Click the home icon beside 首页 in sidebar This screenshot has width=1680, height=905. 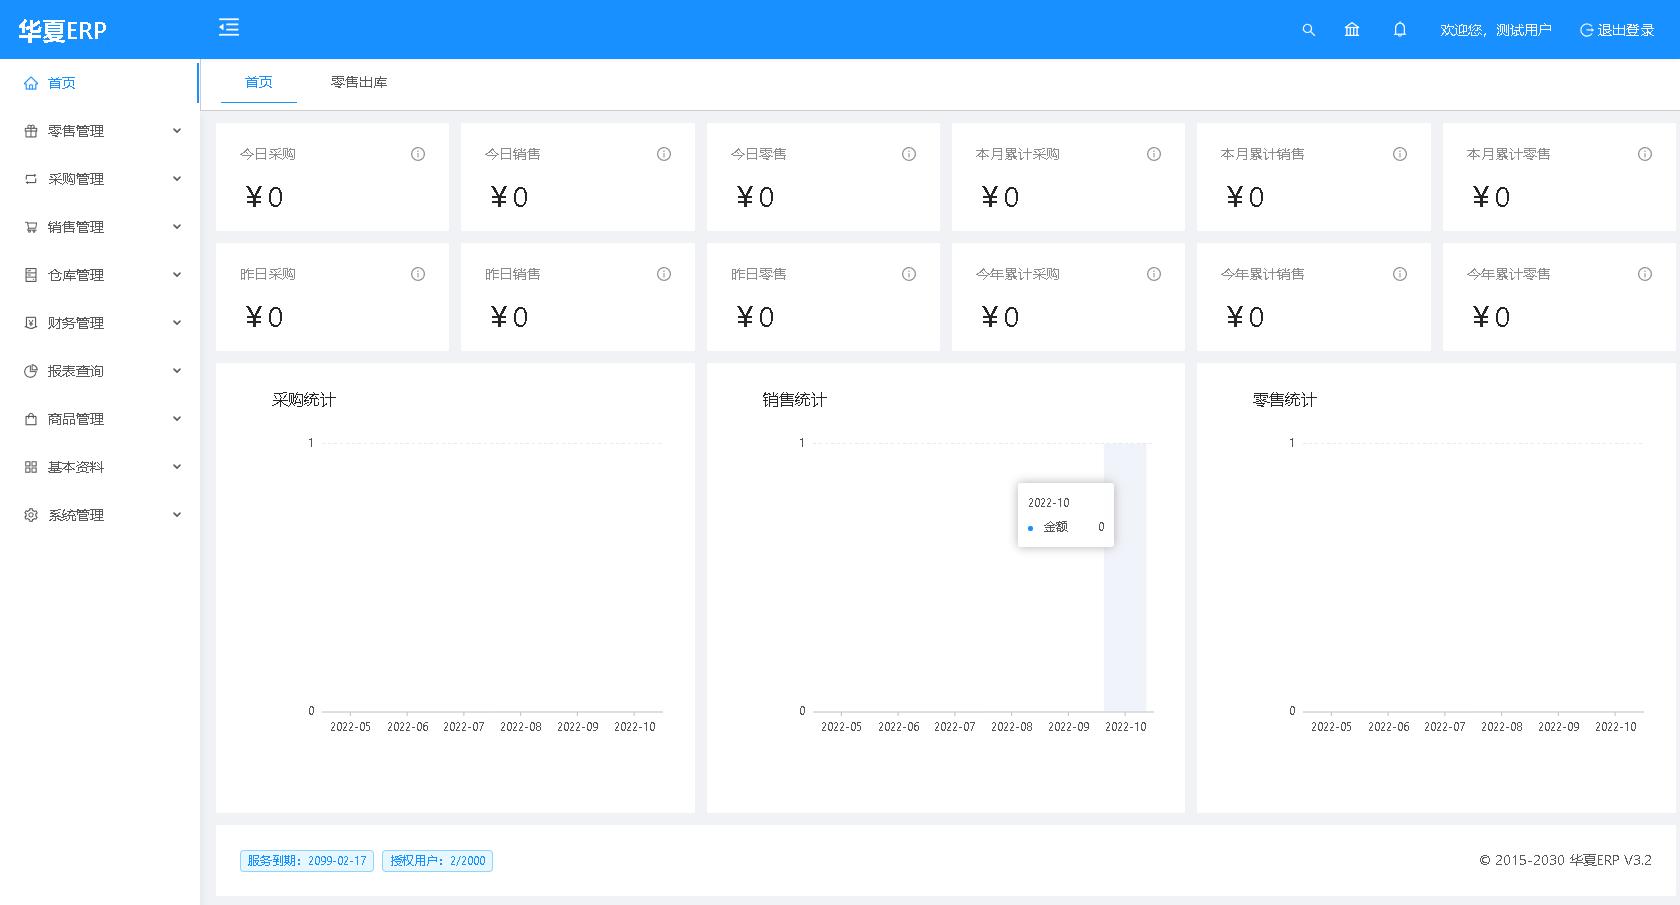31,83
